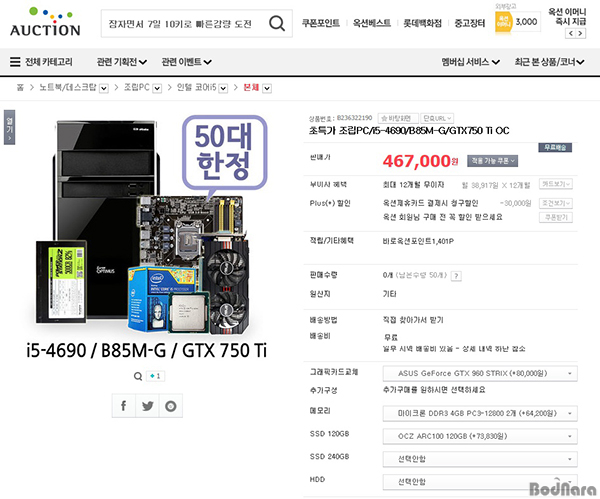Click into the search input field
600x499 pixels.
(x=186, y=24)
